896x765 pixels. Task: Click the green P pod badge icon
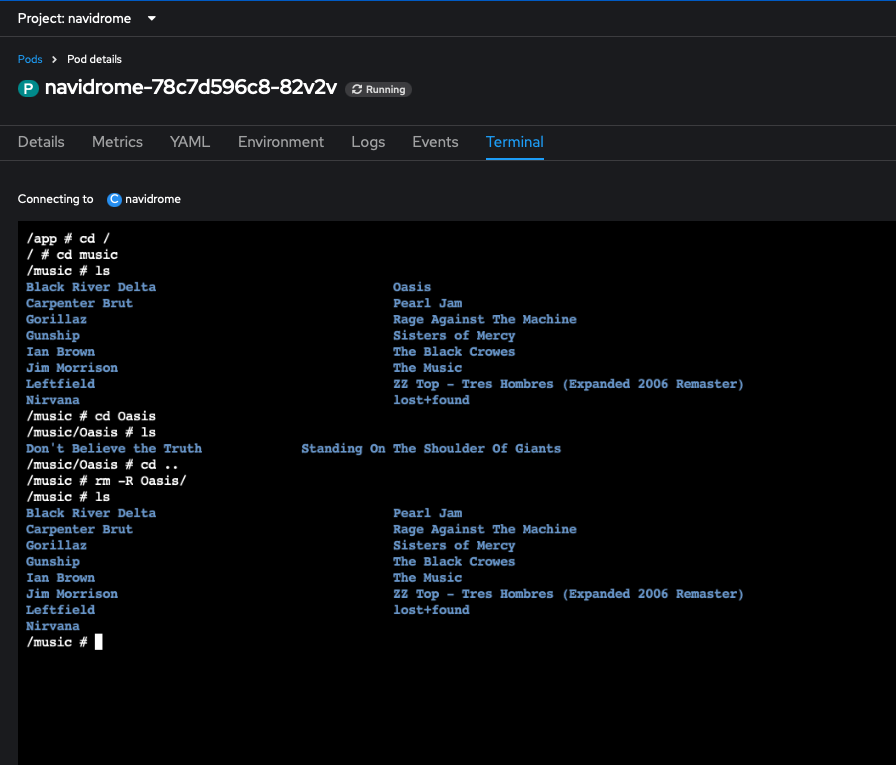(x=28, y=89)
